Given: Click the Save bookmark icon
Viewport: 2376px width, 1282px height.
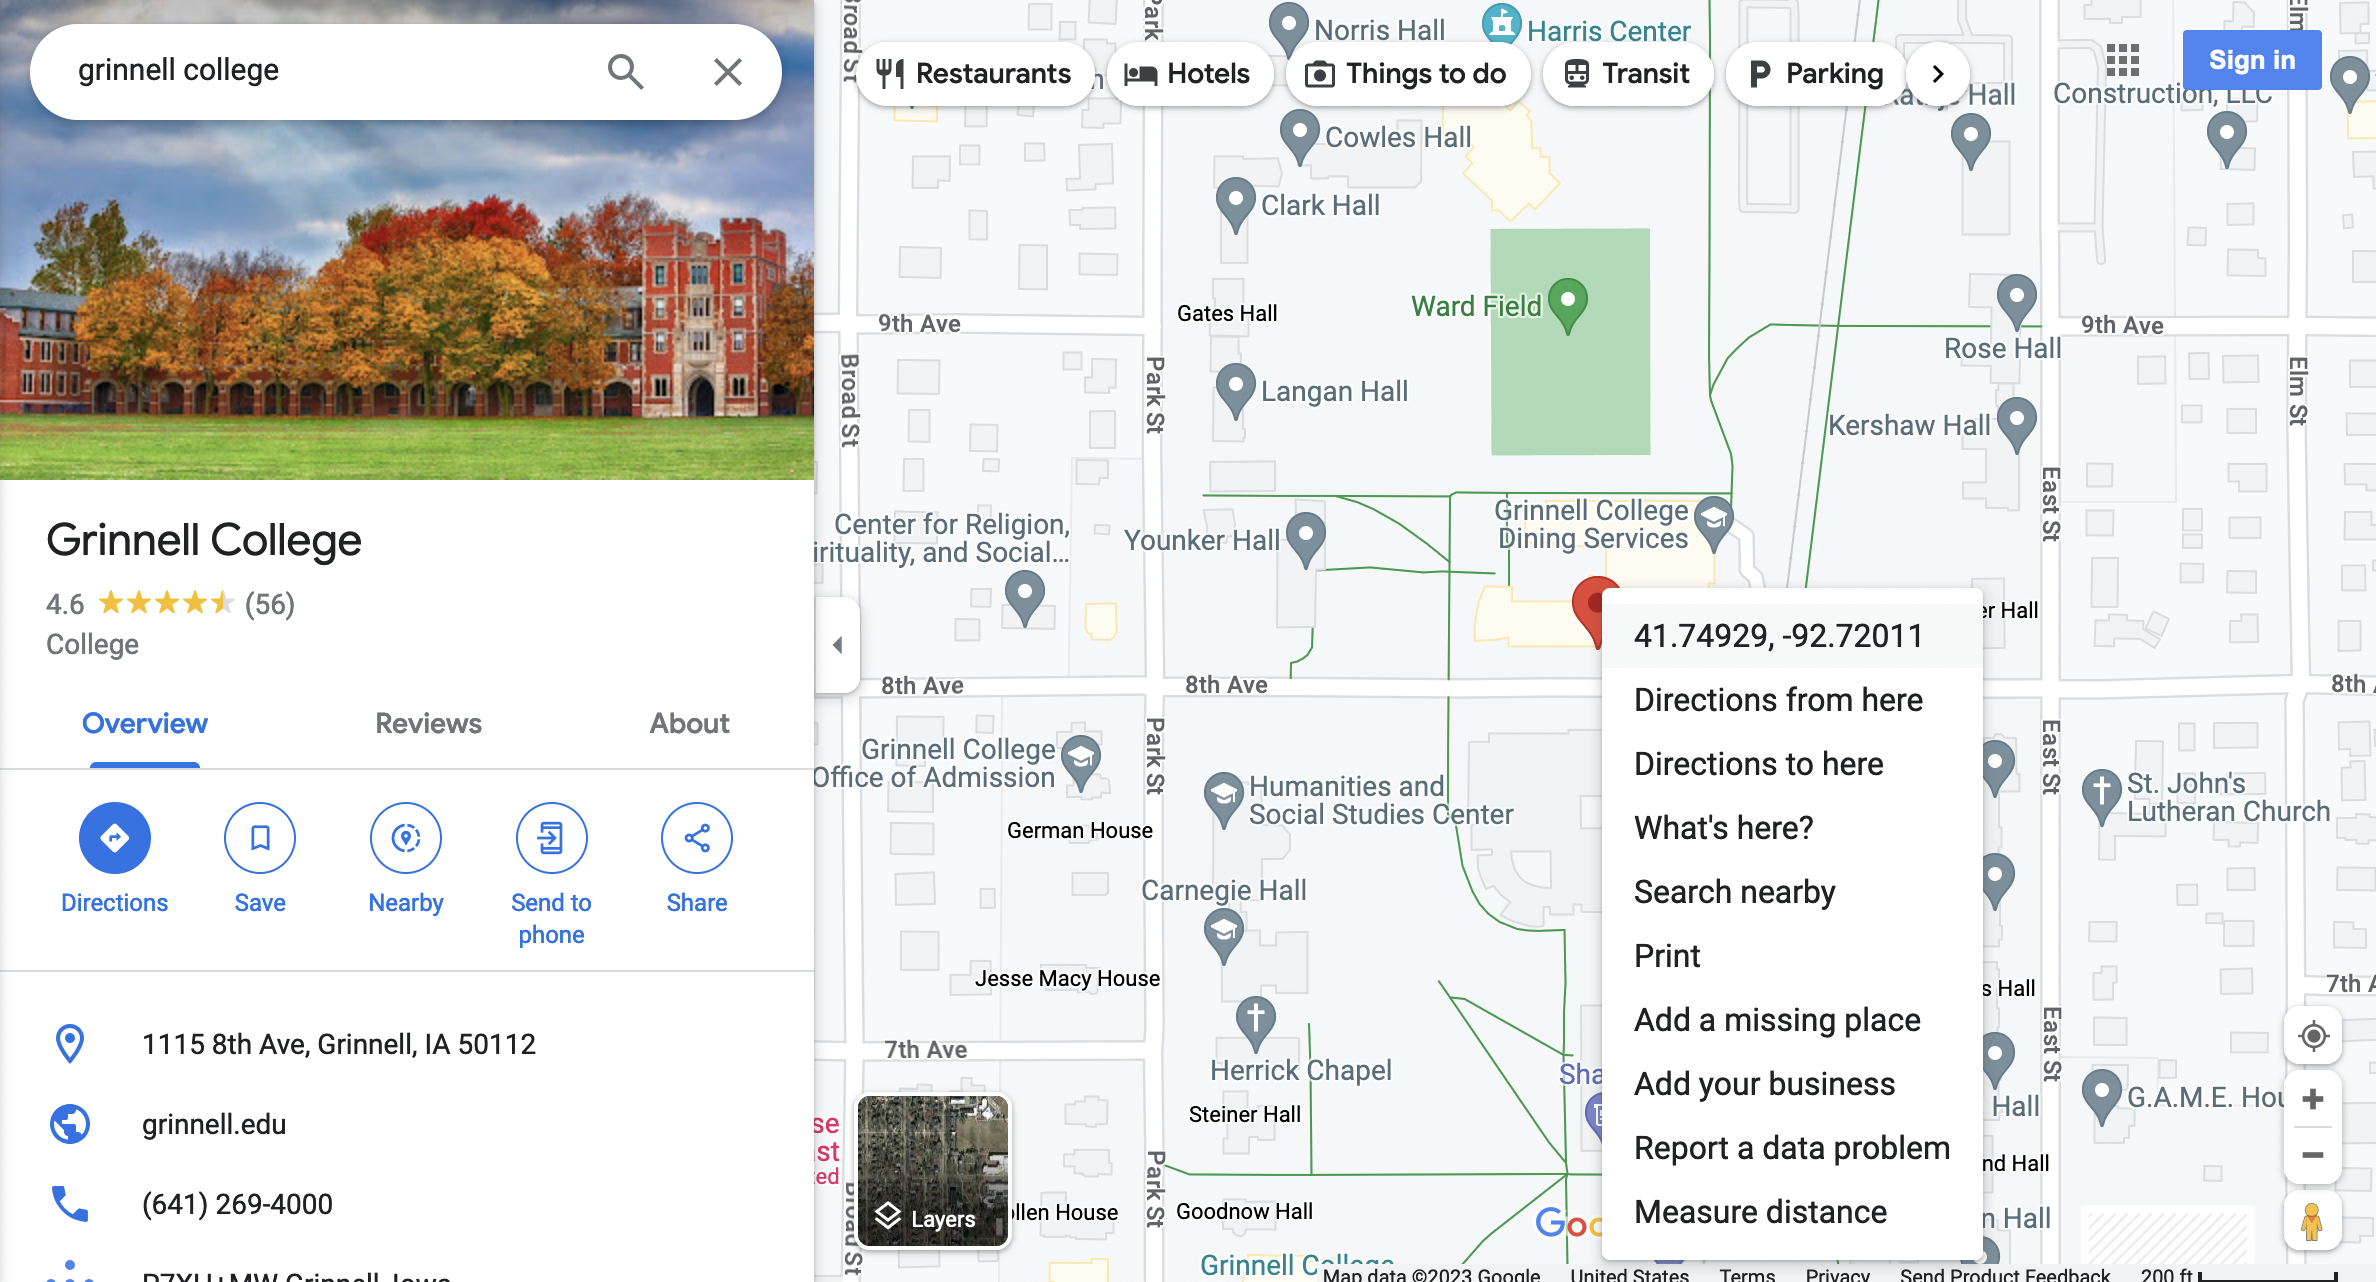Looking at the screenshot, I should click(260, 838).
